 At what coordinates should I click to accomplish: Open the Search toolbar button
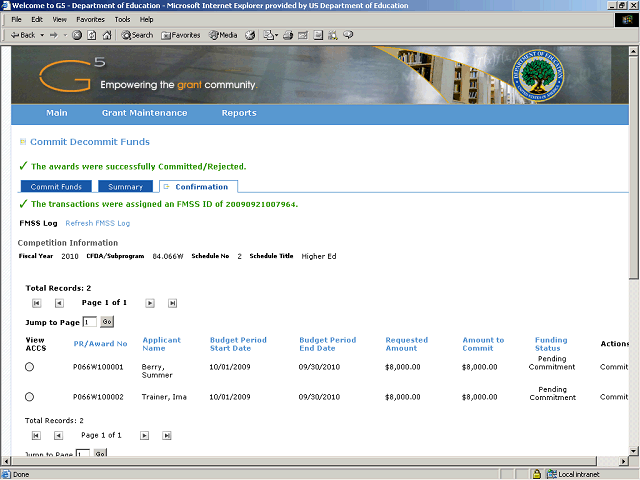pyautogui.click(x=137, y=35)
